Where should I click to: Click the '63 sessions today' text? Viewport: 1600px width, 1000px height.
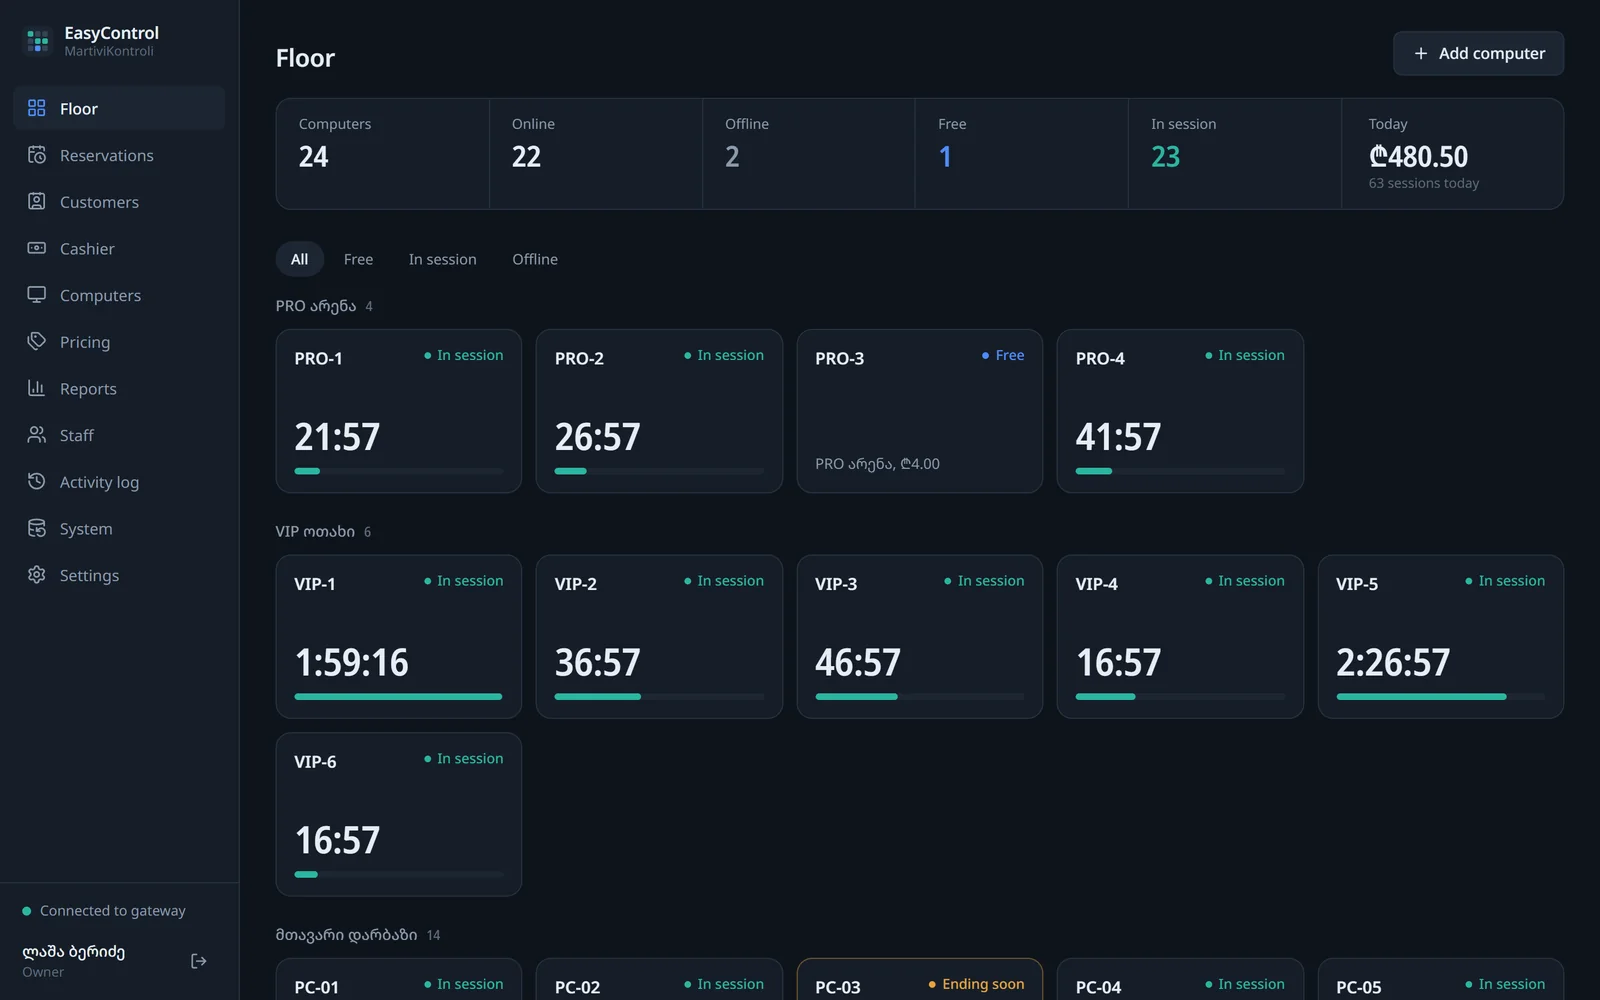coord(1423,183)
